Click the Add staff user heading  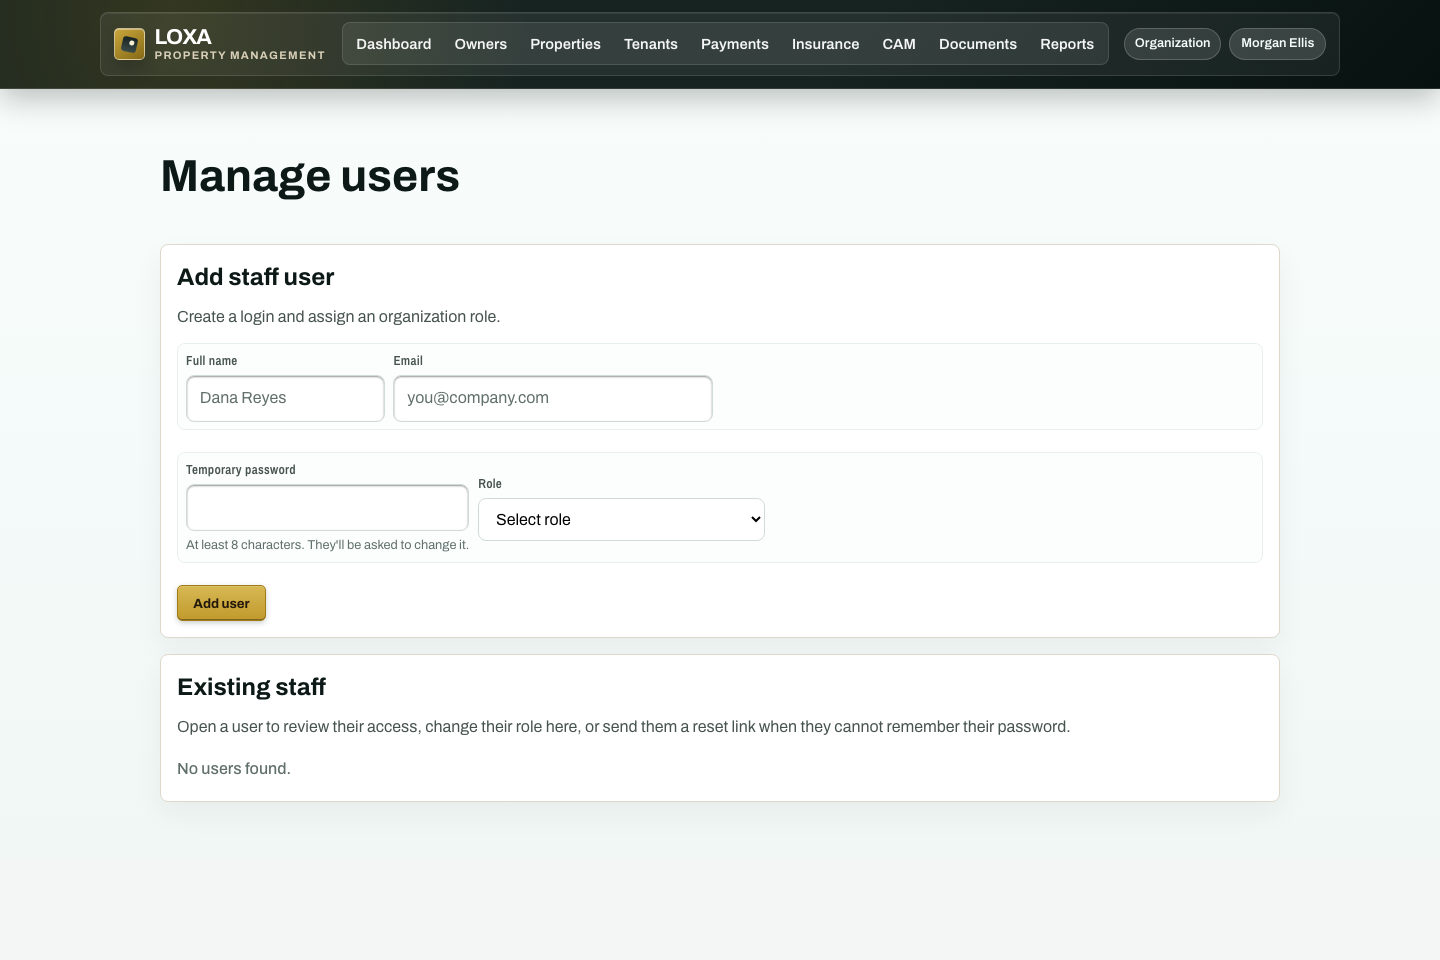pyautogui.click(x=256, y=277)
